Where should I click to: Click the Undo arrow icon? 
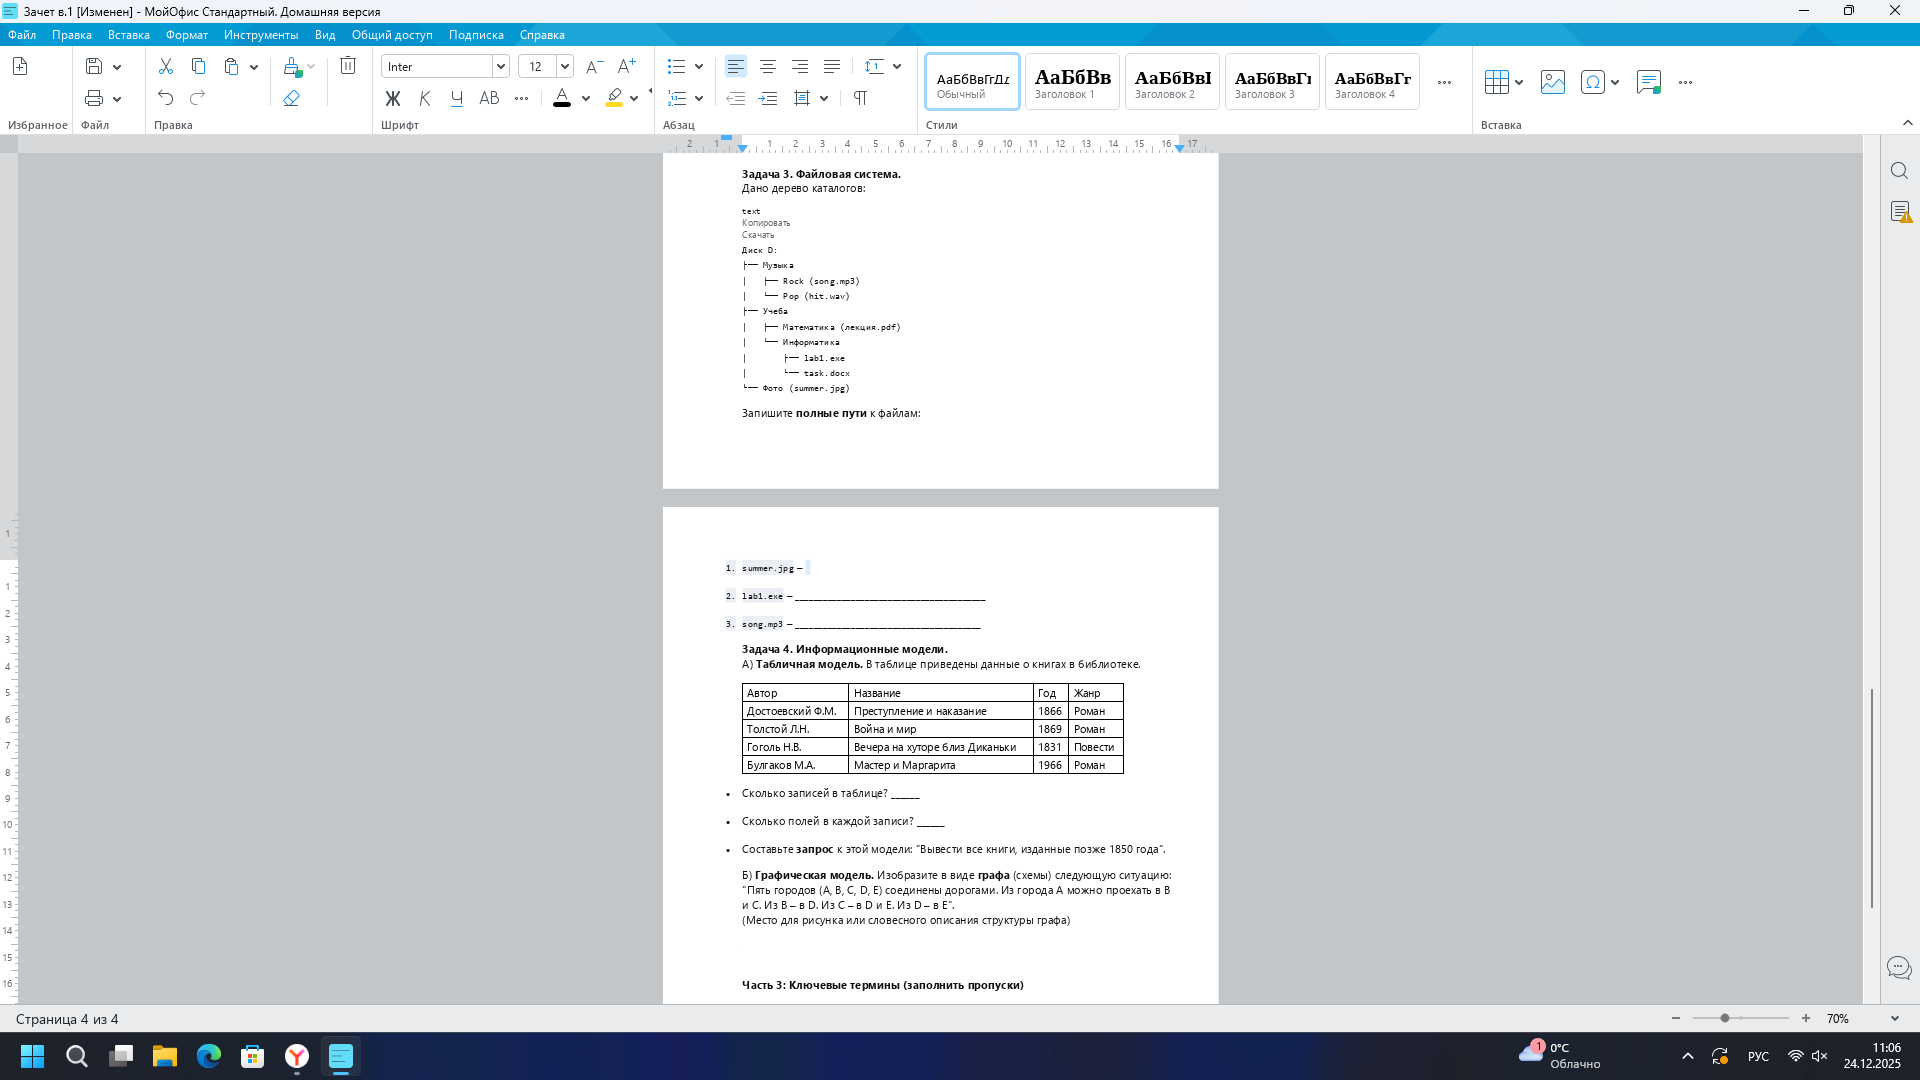pos(166,98)
